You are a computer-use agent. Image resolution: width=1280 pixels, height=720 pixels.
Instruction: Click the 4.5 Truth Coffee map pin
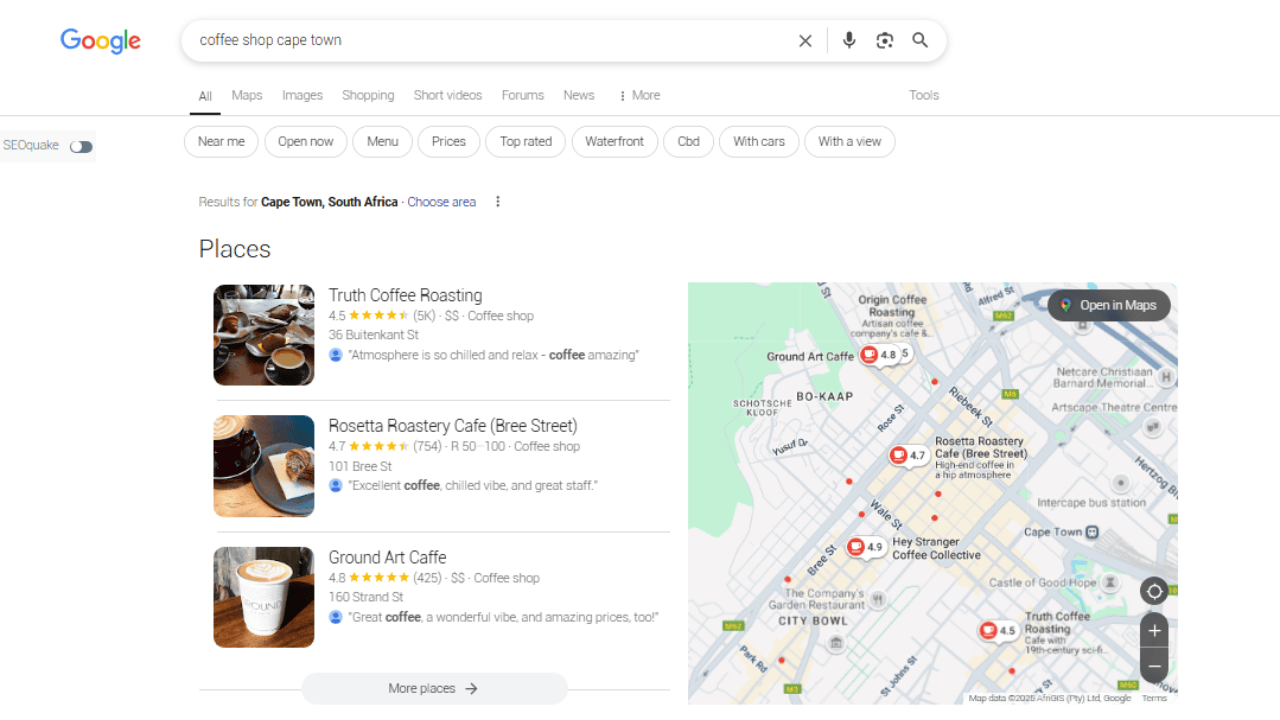(998, 631)
